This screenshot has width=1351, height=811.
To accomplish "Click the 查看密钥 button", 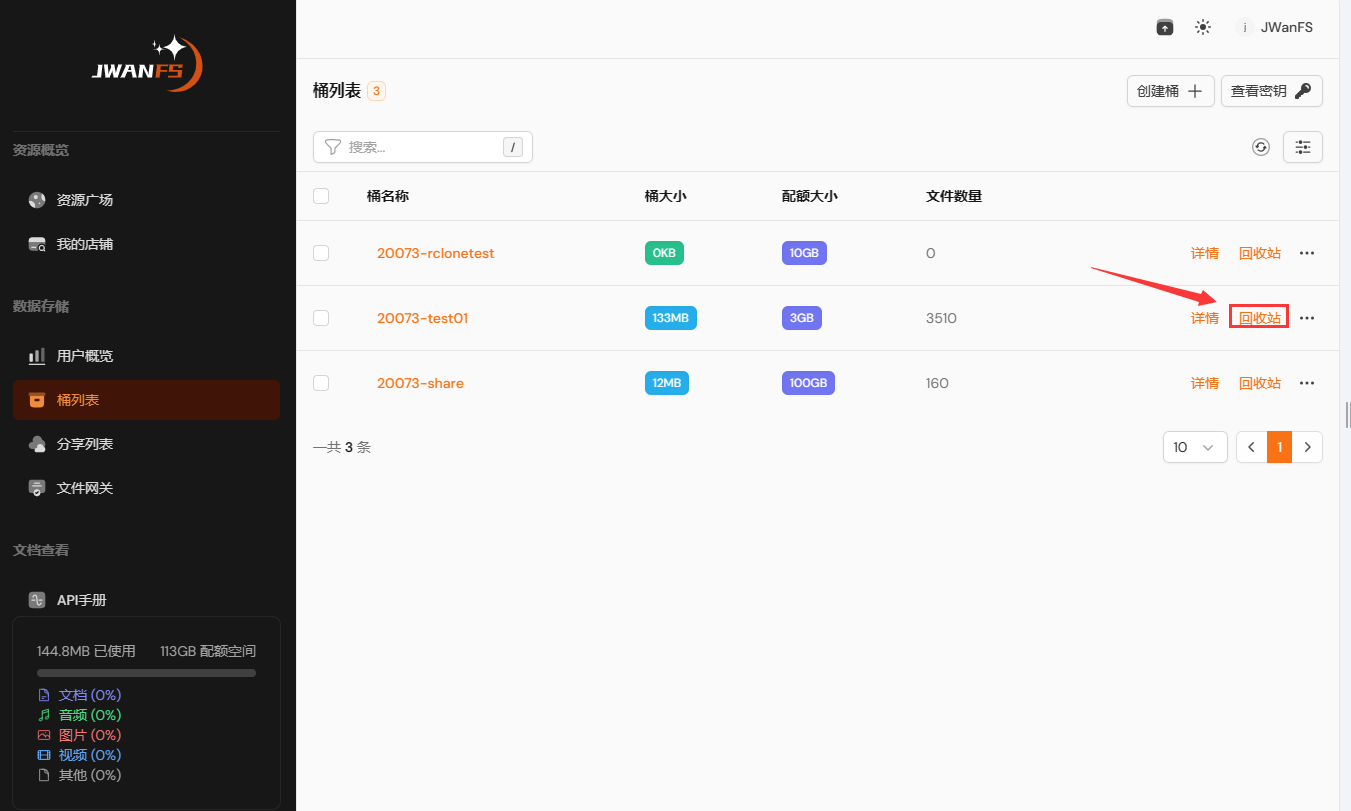I will [1272, 91].
